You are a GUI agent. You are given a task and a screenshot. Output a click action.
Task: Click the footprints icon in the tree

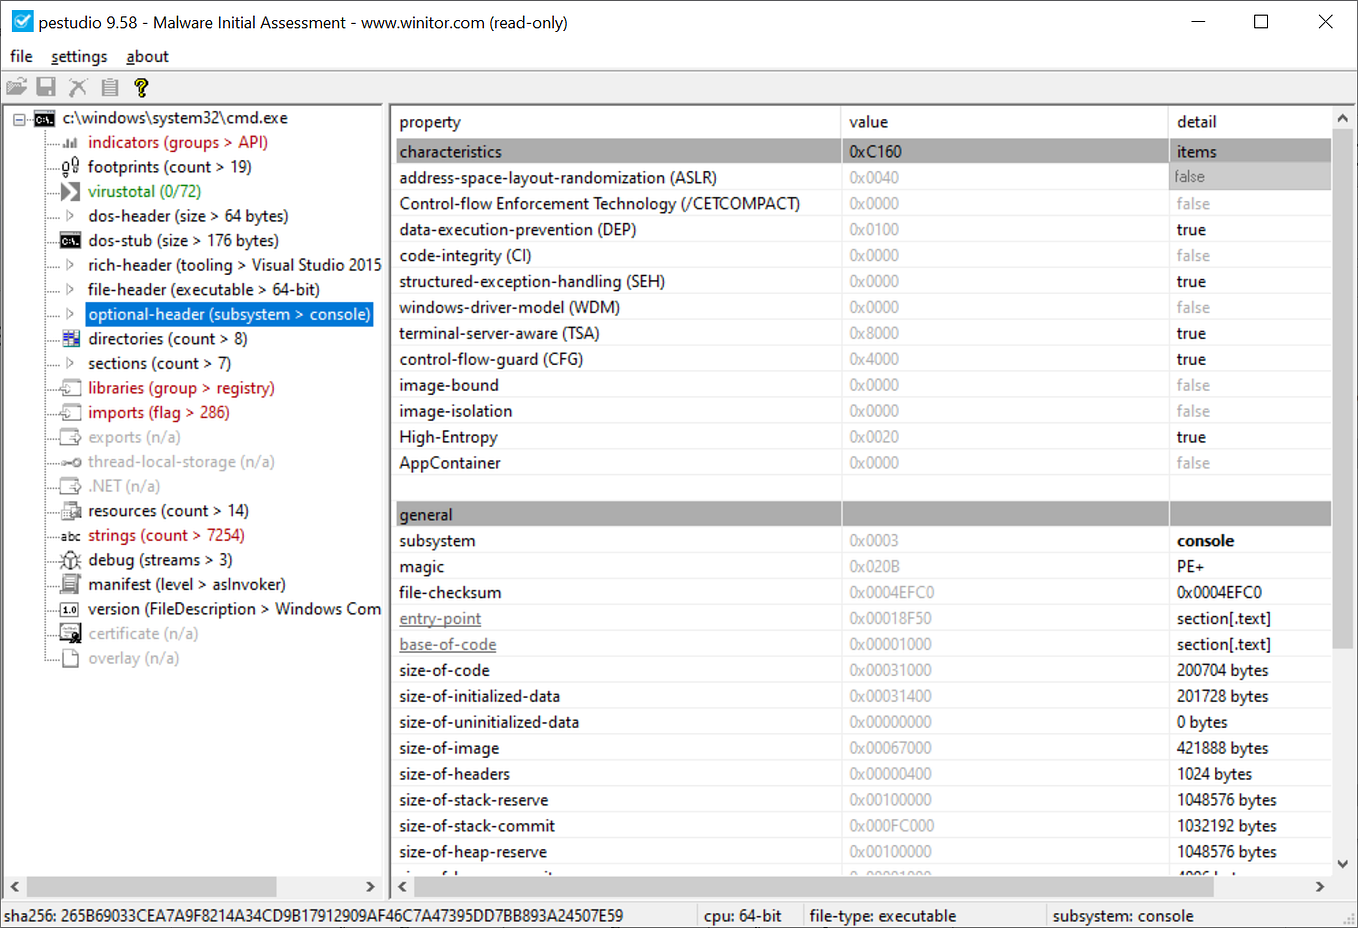click(68, 166)
